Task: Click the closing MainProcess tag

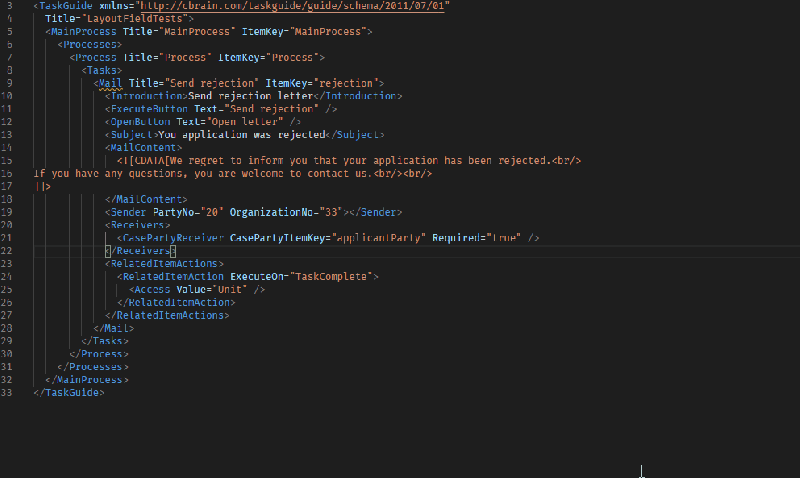Action: pyautogui.click(x=87, y=380)
